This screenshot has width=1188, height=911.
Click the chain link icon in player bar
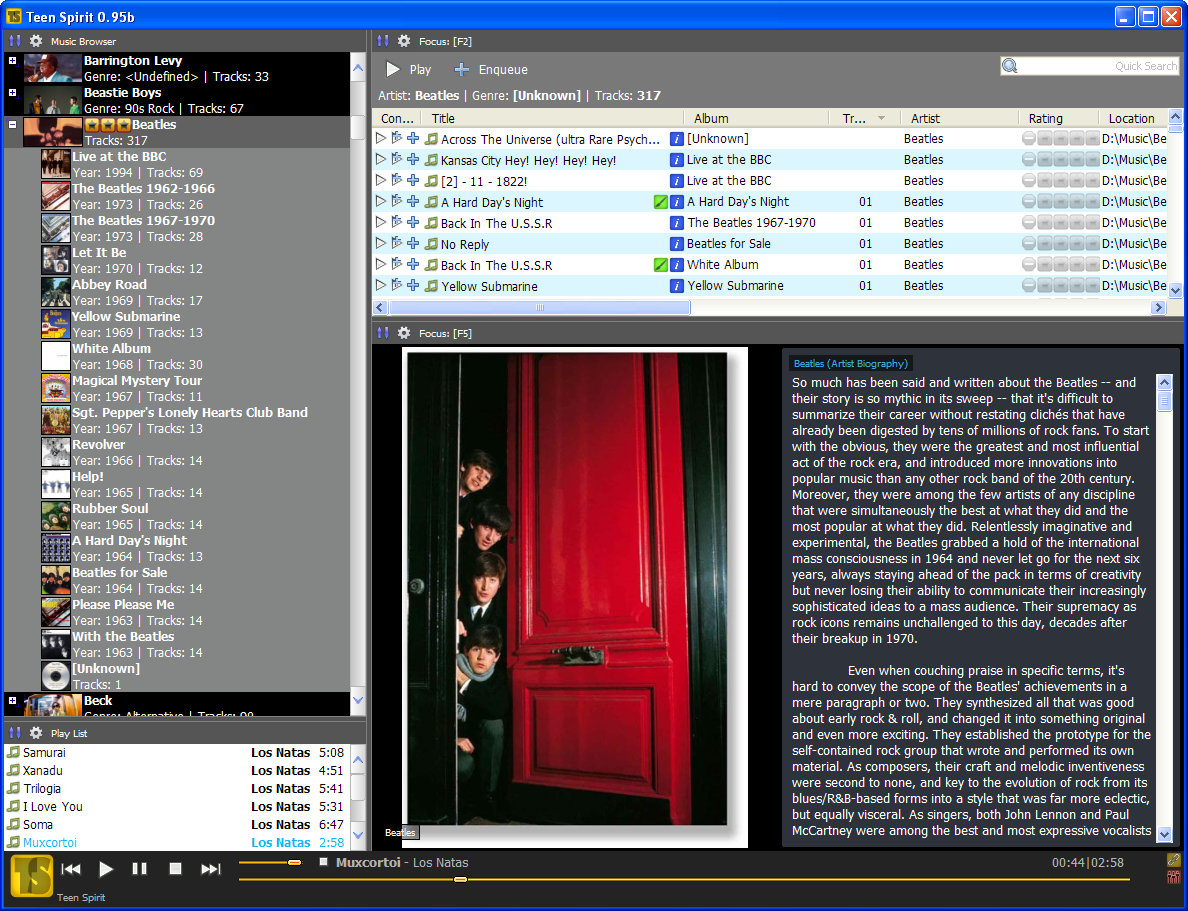(1173, 859)
